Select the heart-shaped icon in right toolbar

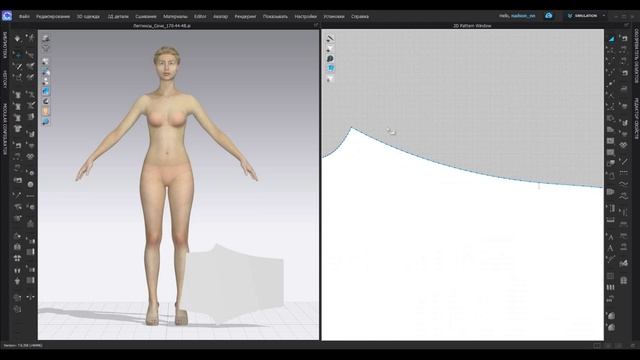(624, 144)
